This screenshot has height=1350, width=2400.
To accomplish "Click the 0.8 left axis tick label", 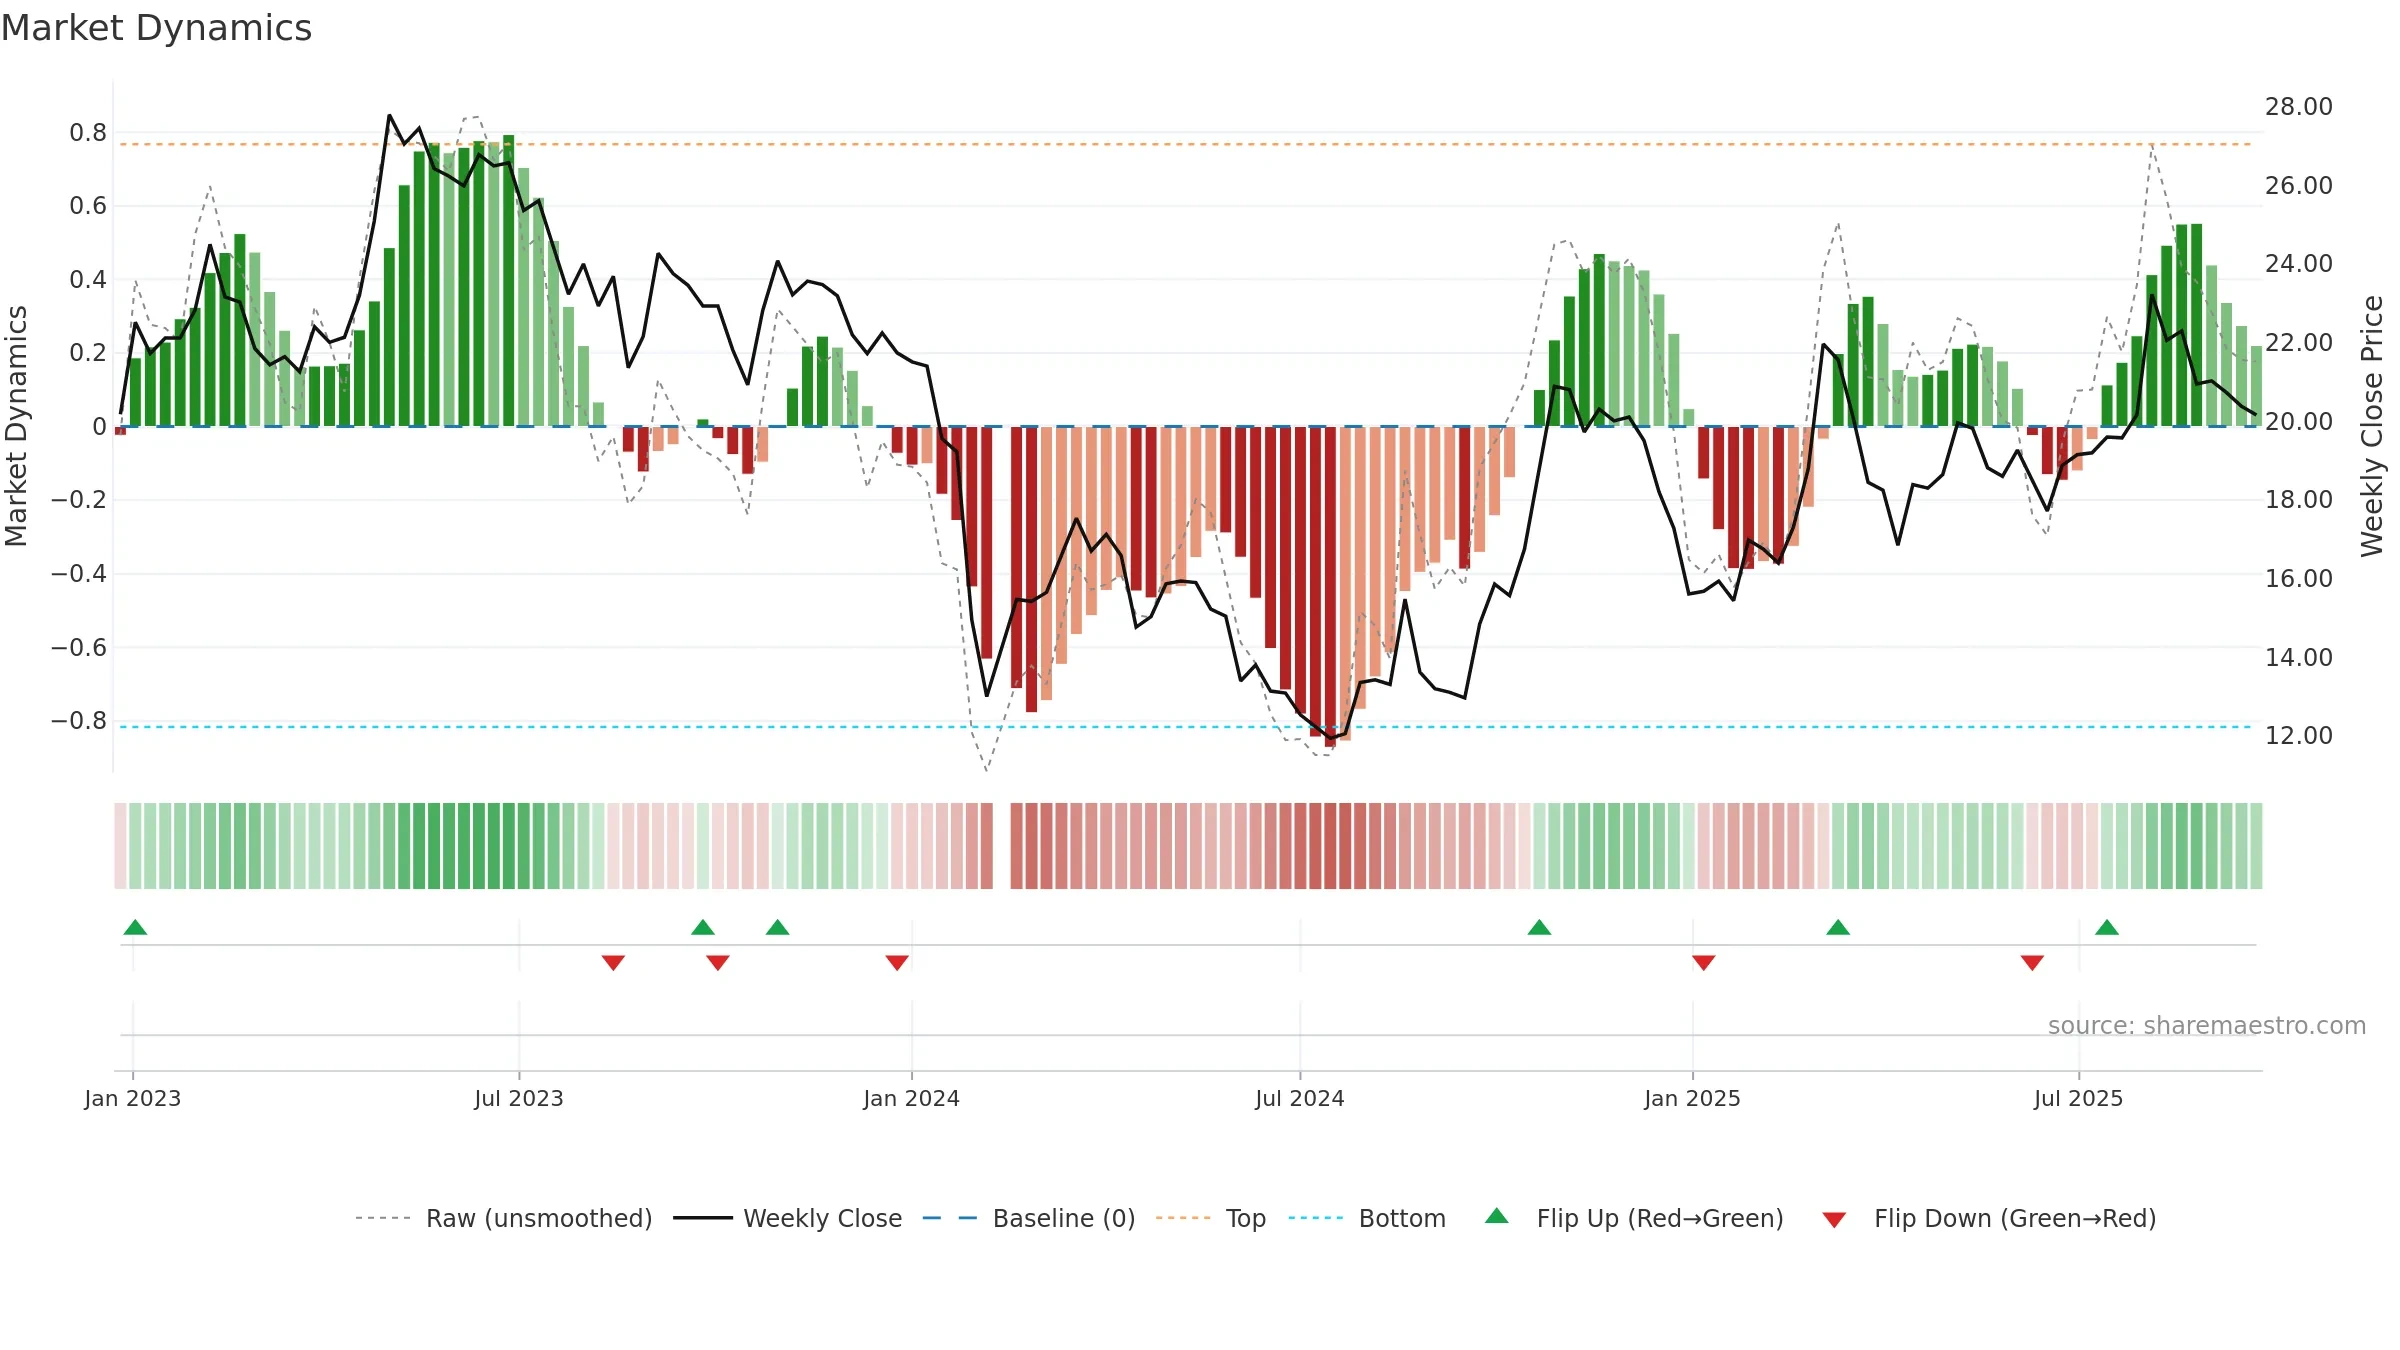I will 88,132.
